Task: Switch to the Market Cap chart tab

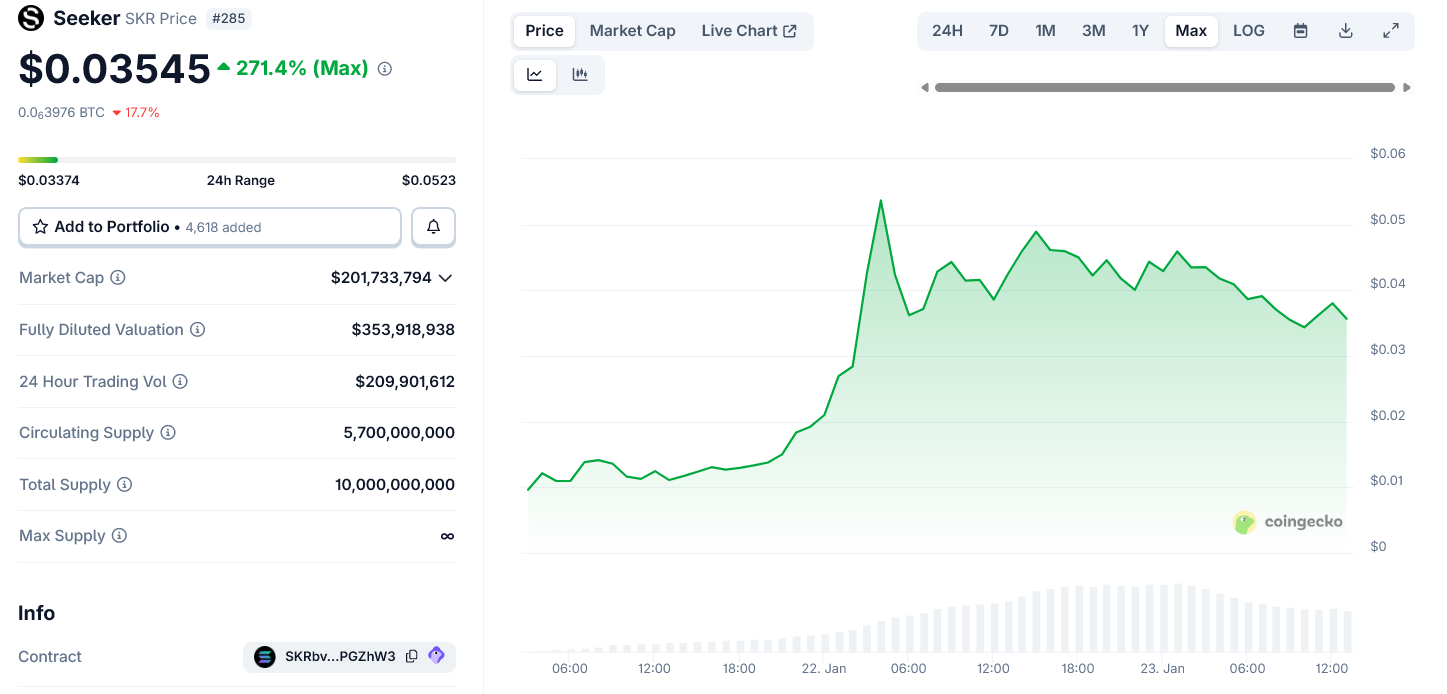Action: tap(632, 31)
